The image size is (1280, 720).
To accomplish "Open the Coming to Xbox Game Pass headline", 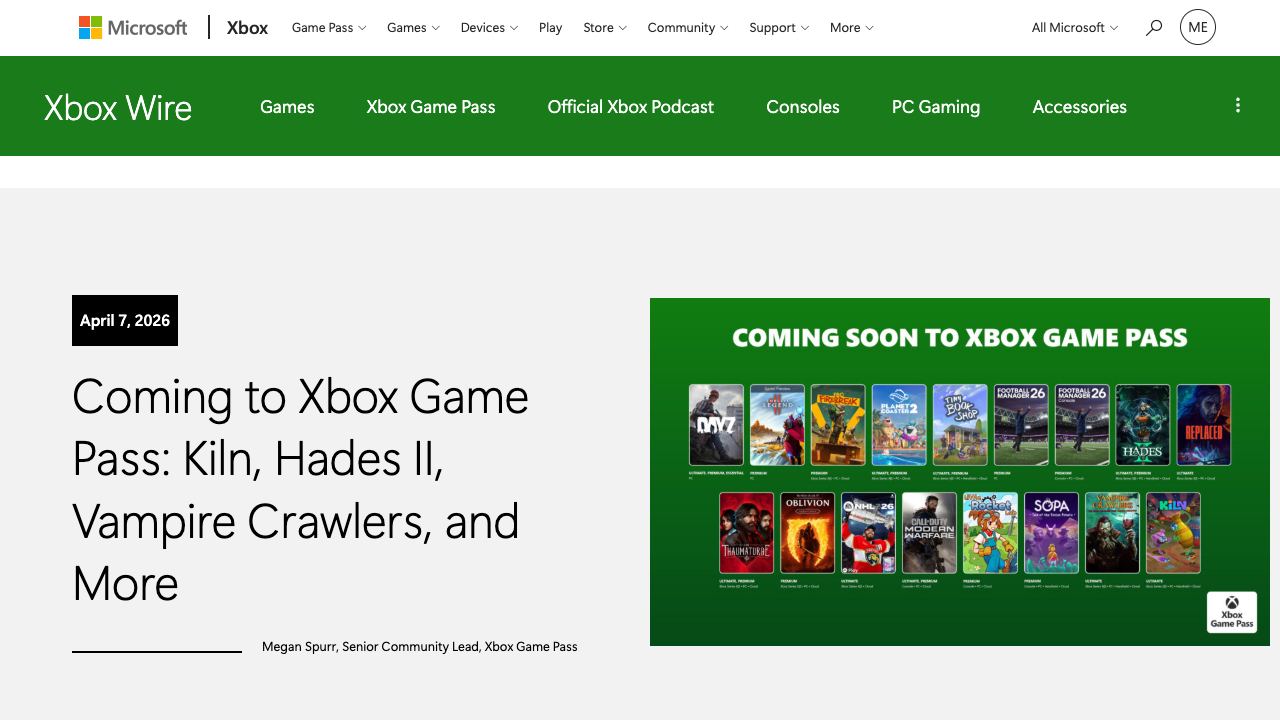I will tap(300, 490).
